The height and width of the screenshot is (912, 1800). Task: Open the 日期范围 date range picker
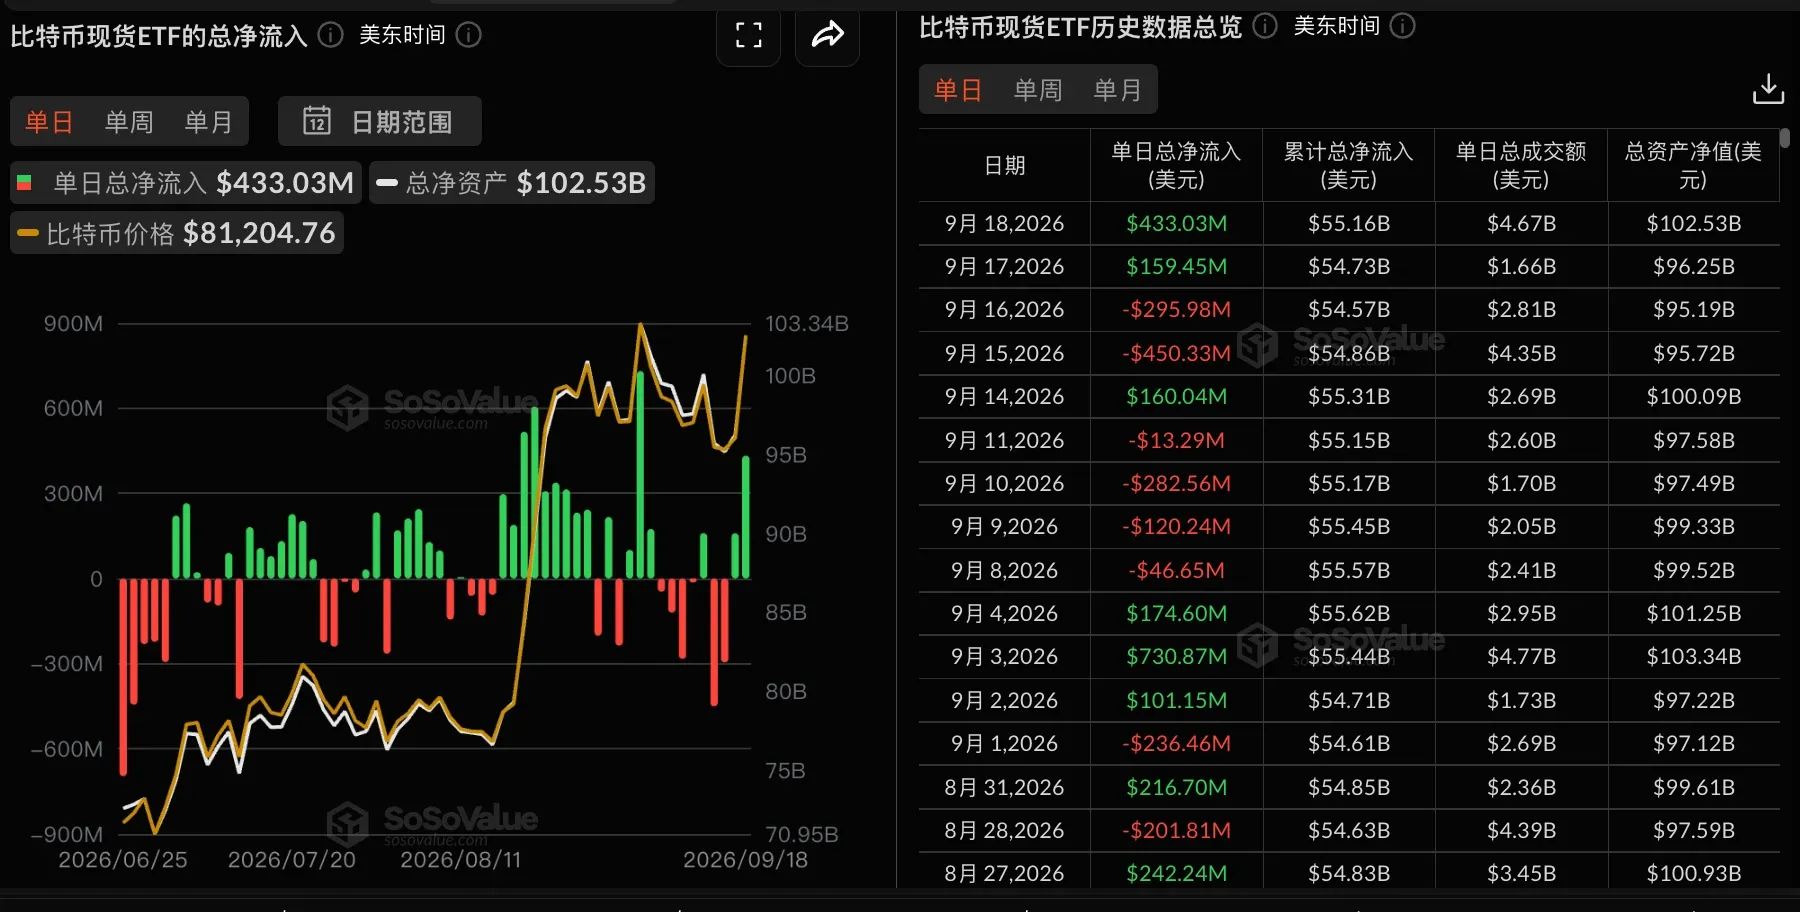380,121
